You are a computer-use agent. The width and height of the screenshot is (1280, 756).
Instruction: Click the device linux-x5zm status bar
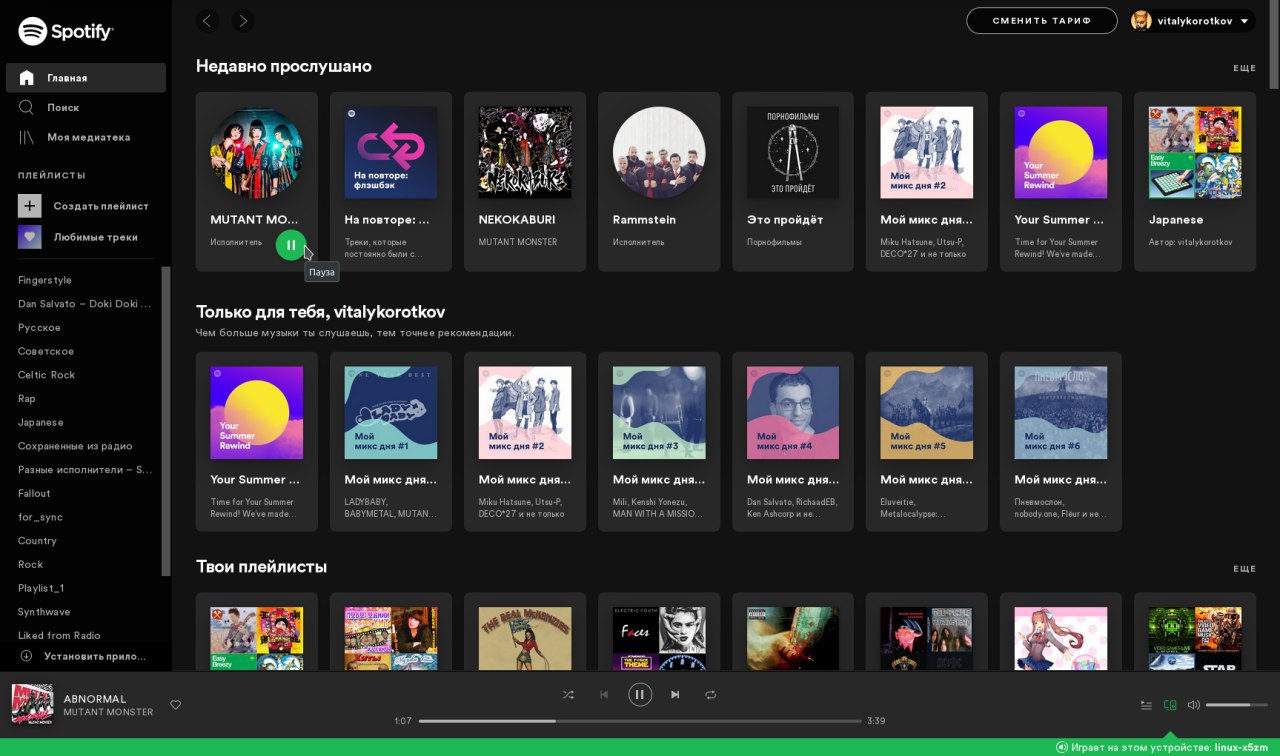(1162, 747)
